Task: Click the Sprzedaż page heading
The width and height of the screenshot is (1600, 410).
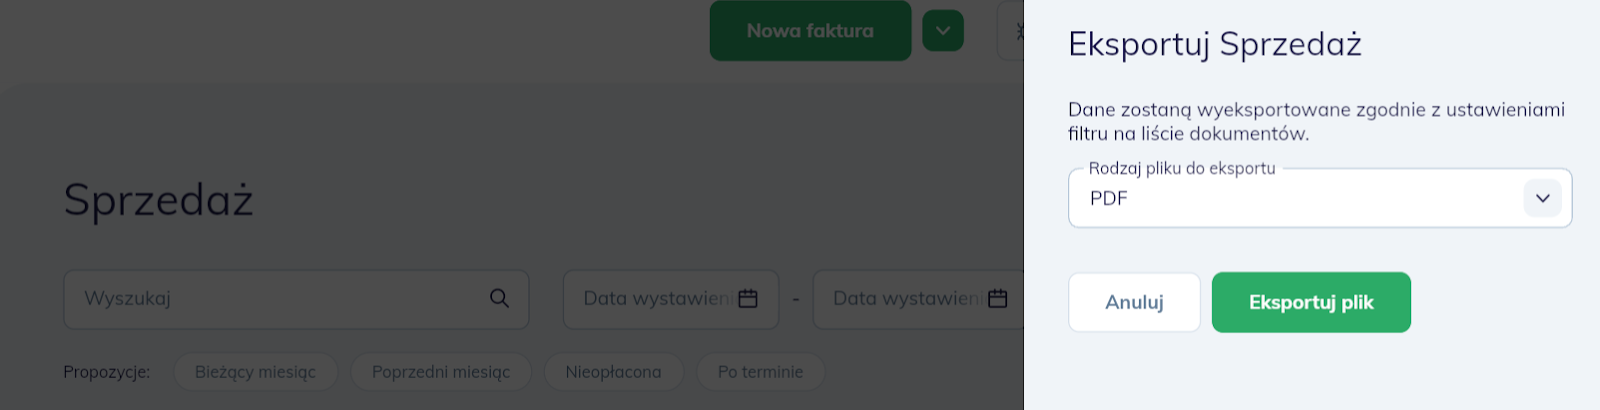Action: (x=158, y=200)
